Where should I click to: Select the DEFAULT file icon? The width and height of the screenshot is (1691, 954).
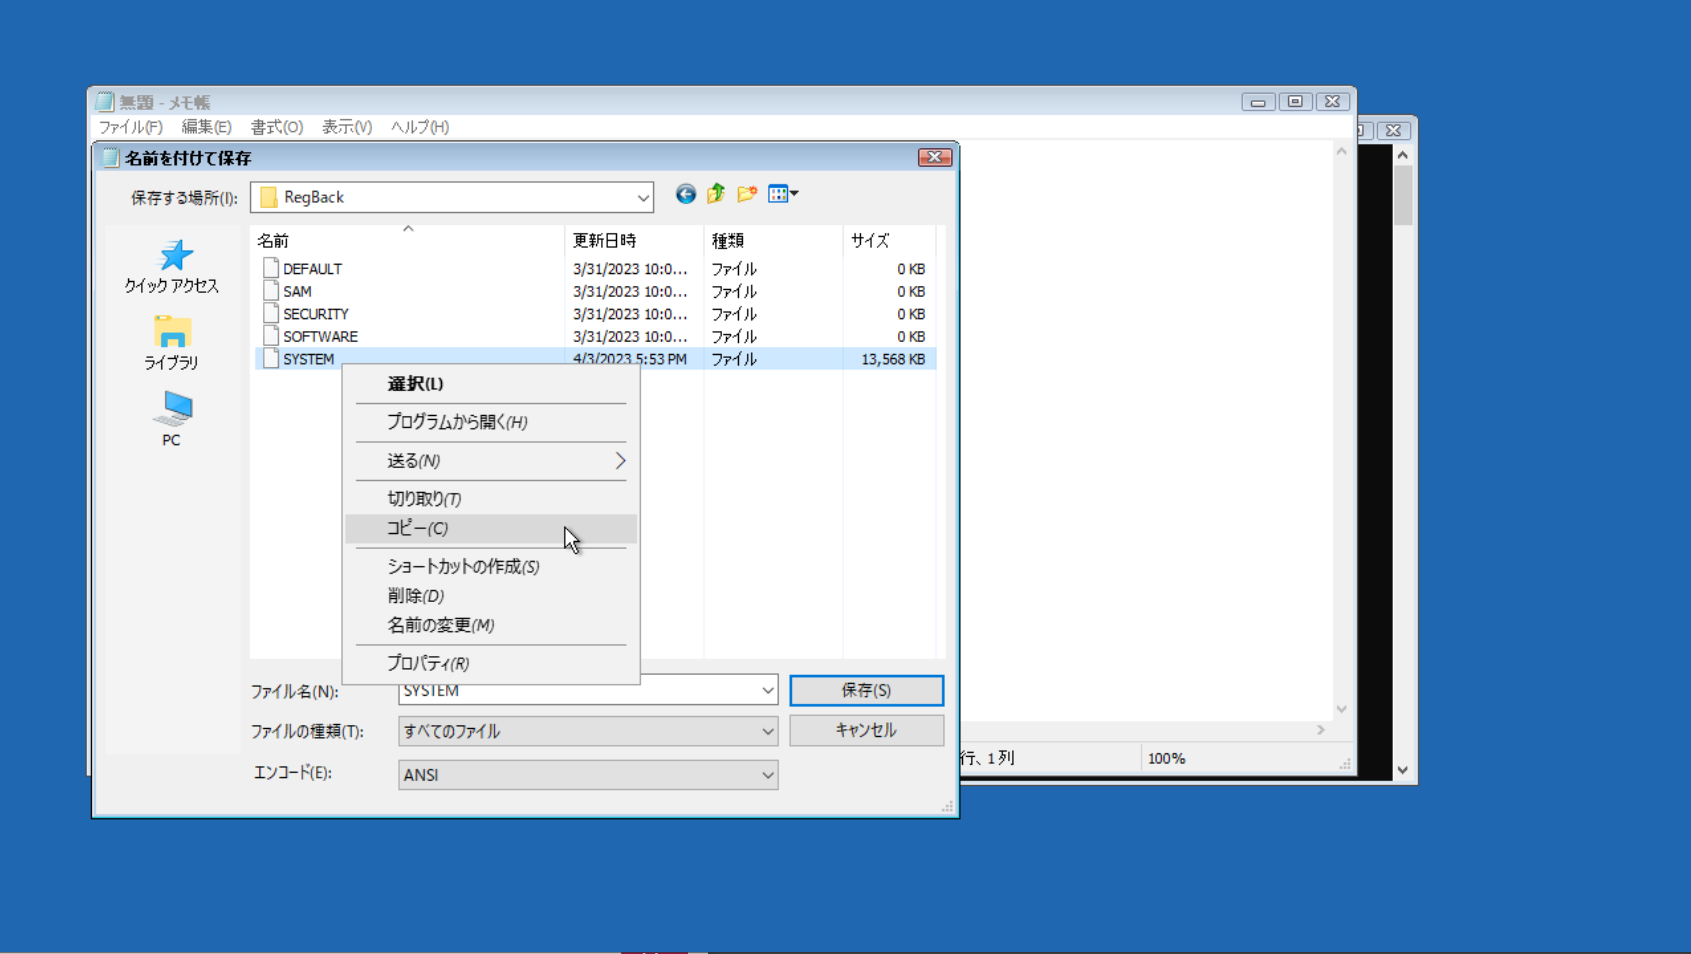(271, 268)
